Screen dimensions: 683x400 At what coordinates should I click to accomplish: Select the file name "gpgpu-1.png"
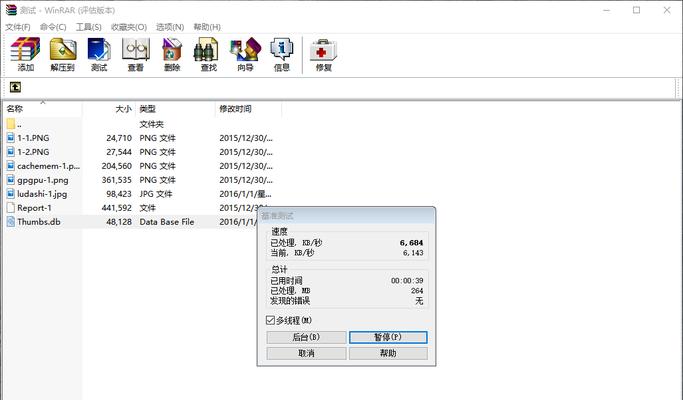pyautogui.click(x=43, y=180)
